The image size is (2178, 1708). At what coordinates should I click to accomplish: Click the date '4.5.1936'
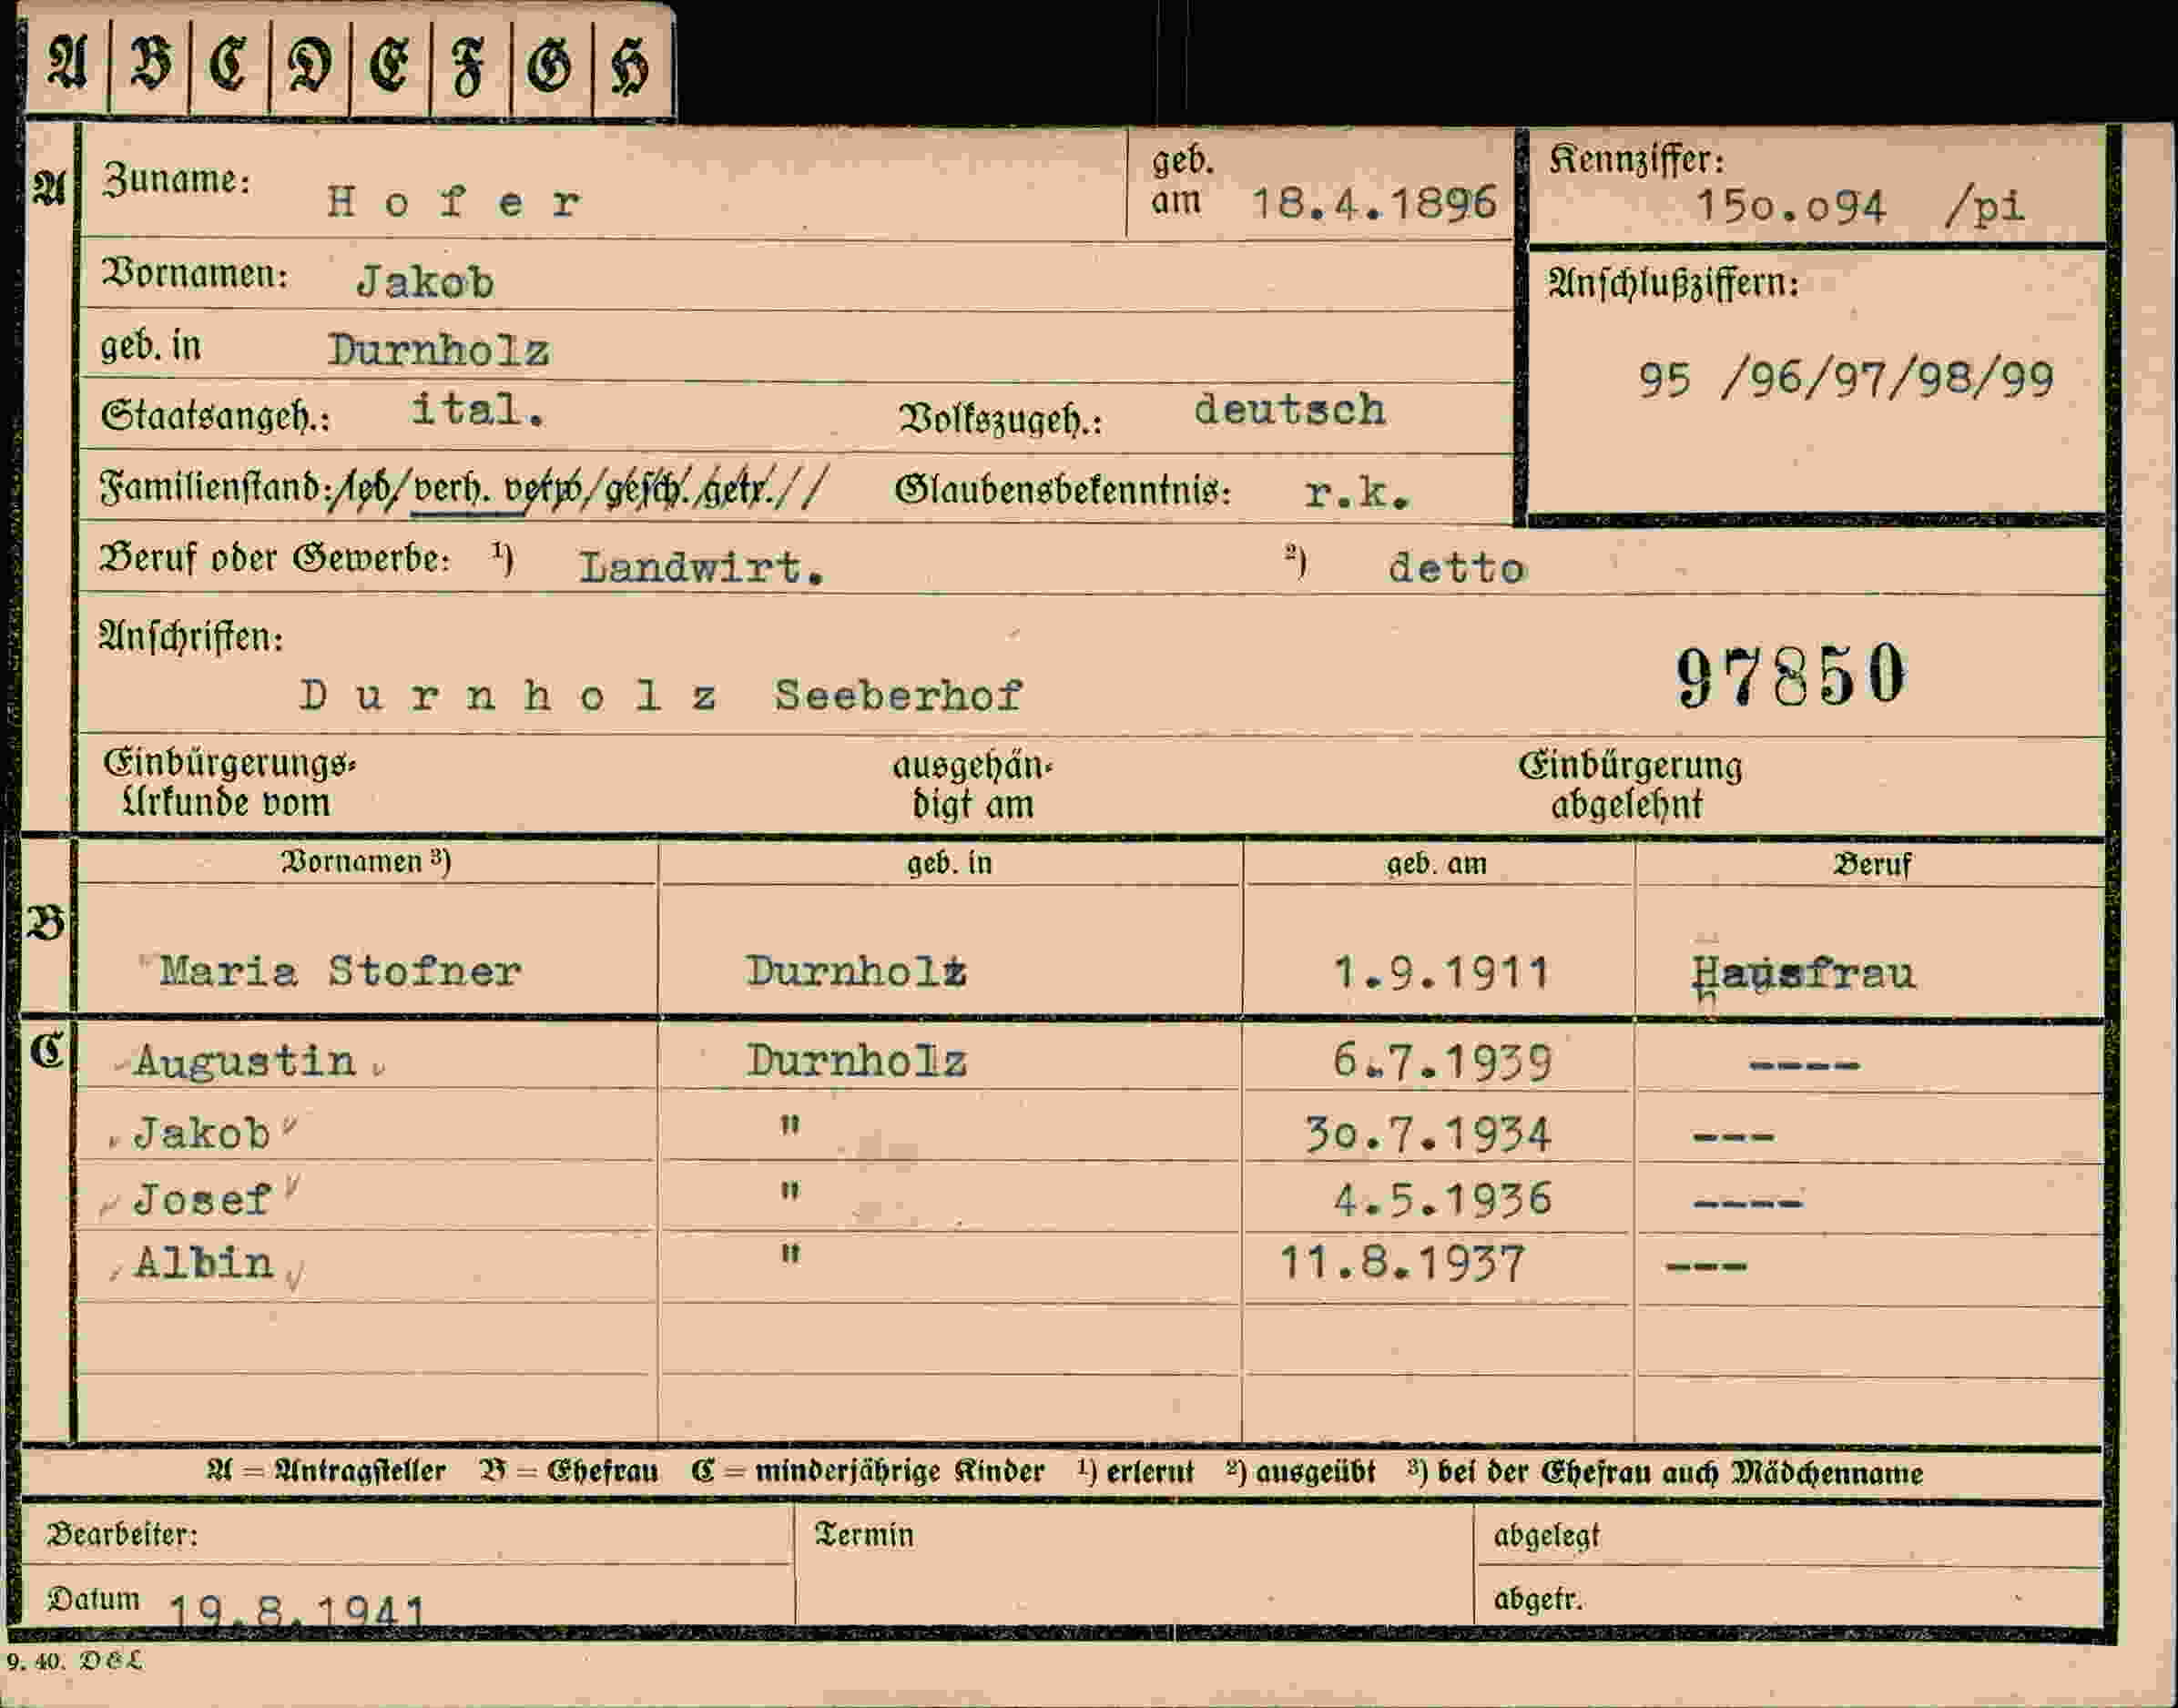1442,1199
